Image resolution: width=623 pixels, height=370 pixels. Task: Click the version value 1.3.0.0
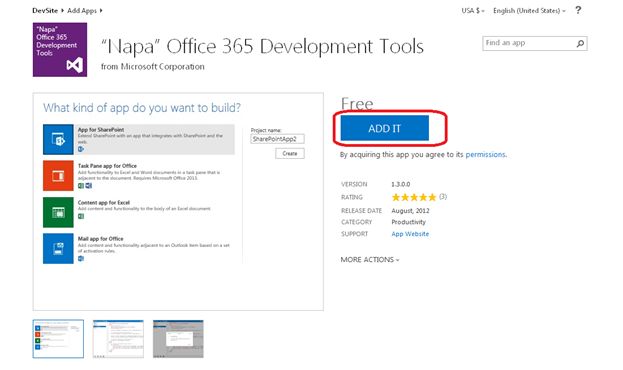pos(400,184)
